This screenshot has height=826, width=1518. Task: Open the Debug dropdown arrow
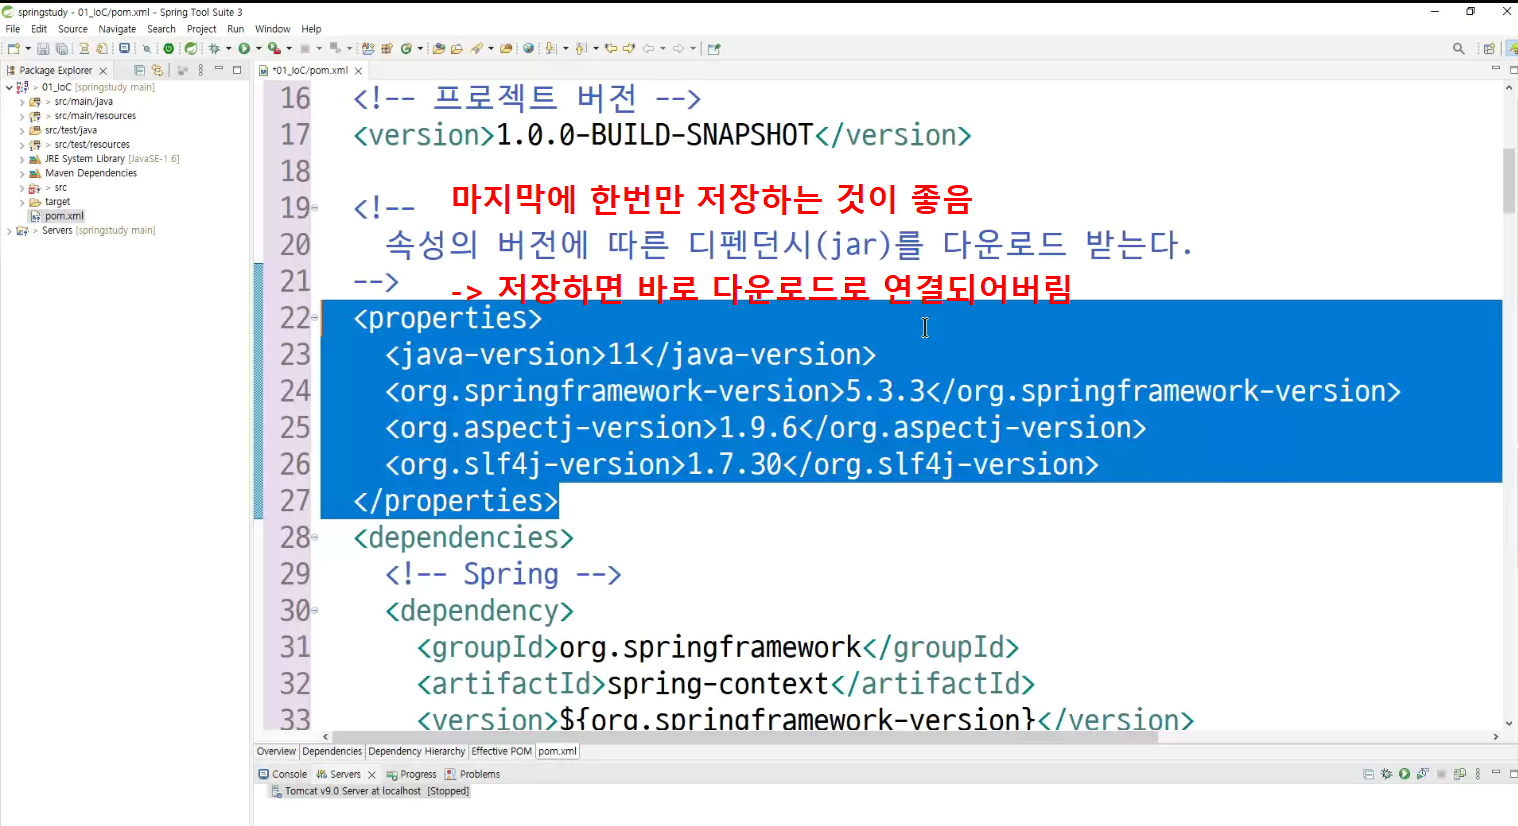(228, 48)
